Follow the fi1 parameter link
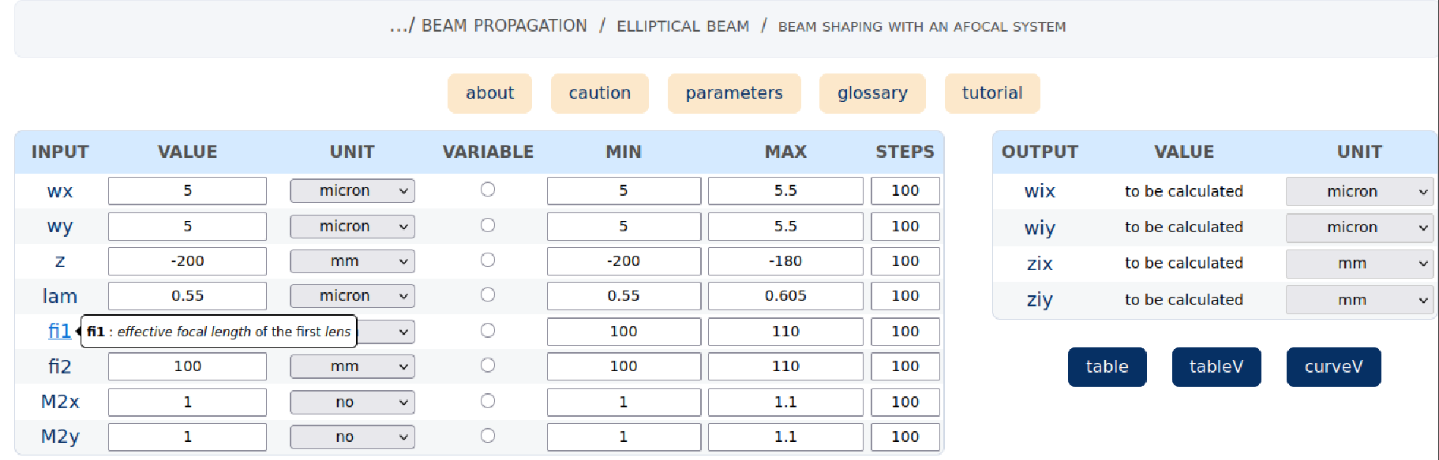 point(60,331)
